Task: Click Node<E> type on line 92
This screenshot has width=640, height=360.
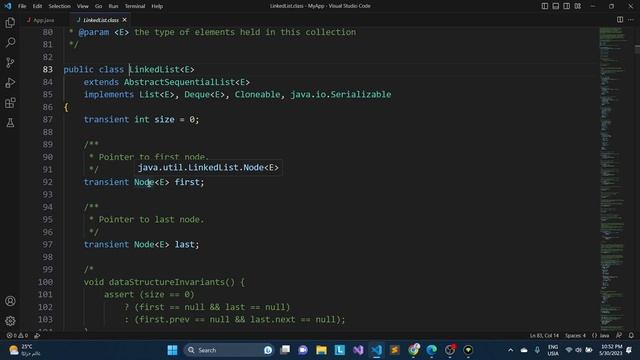Action: (152, 182)
